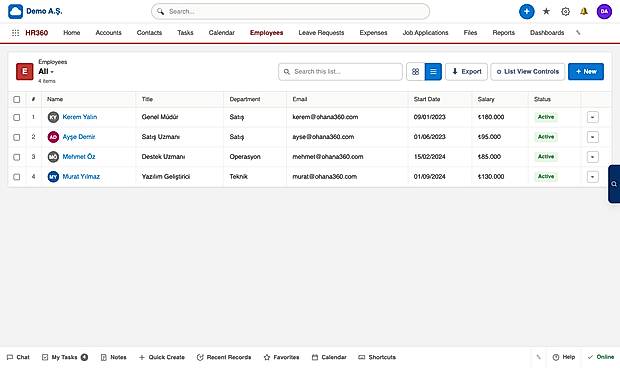Viewport: 620px width, 368px height.
Task: Open List View Controls
Action: (527, 72)
